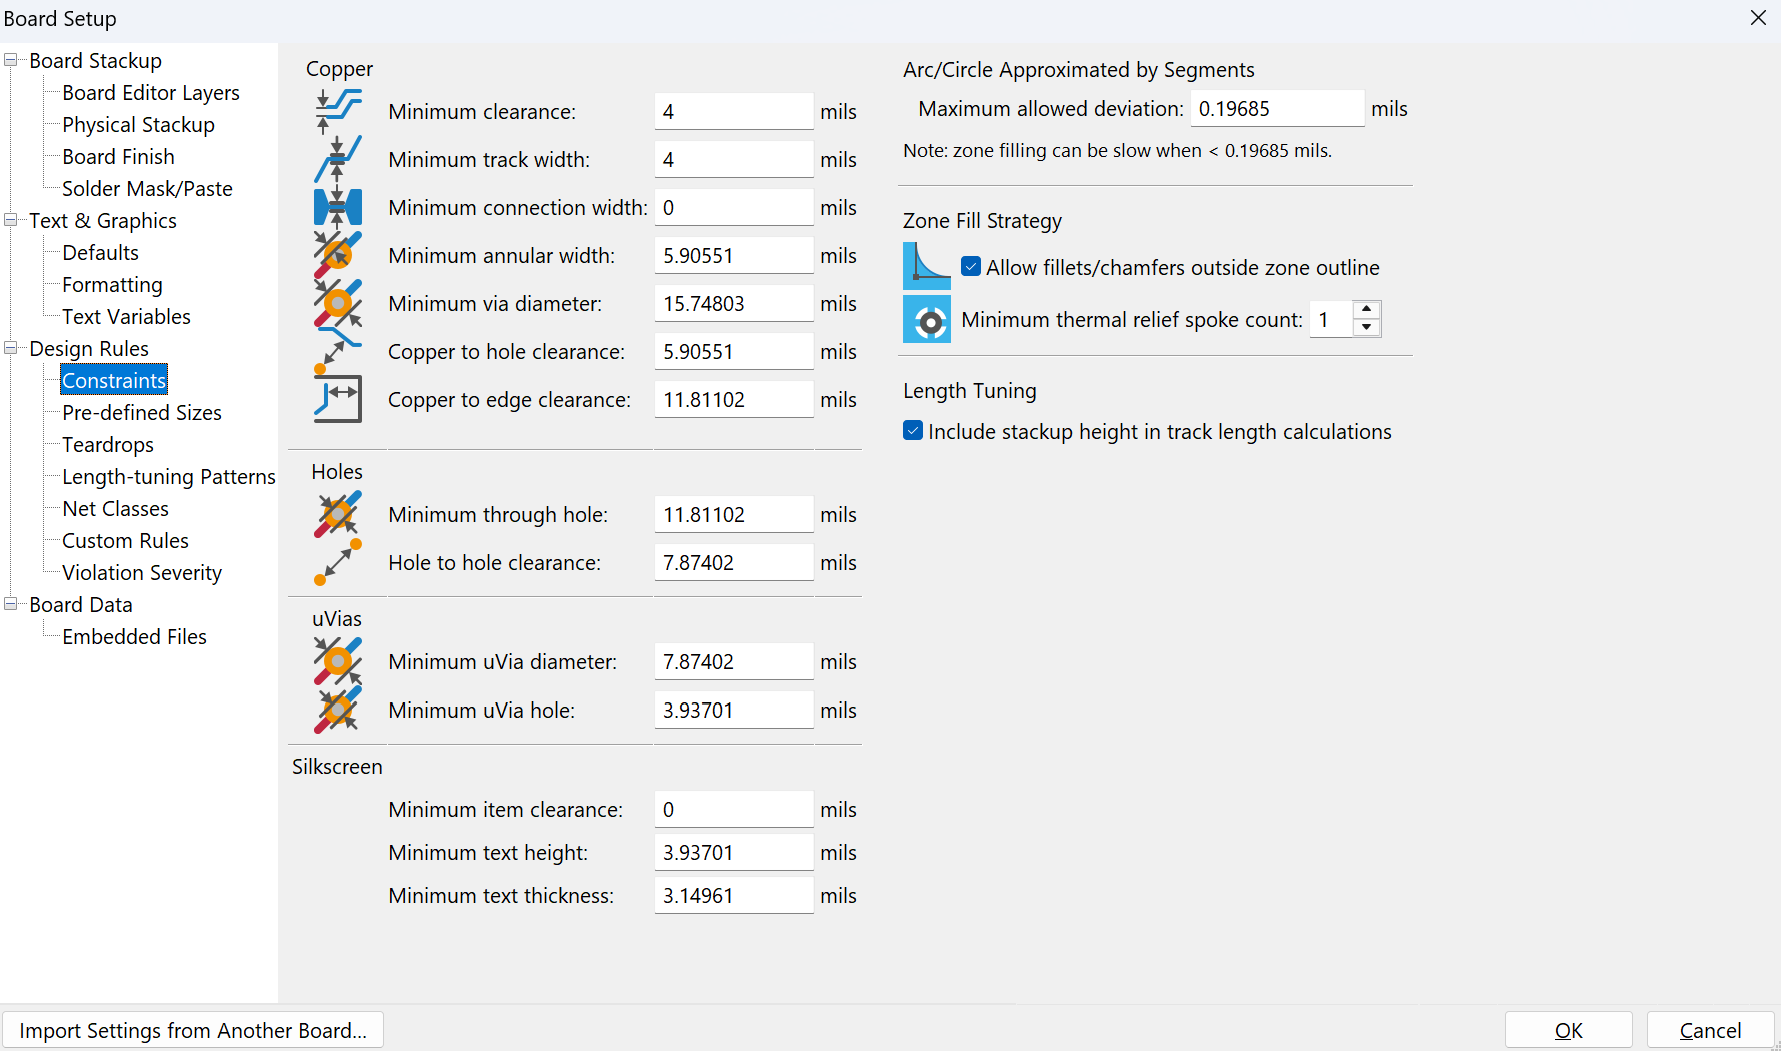Viewport: 1781px width, 1051px height.
Task: Click Import Settings from Another Board button
Action: click(193, 1030)
